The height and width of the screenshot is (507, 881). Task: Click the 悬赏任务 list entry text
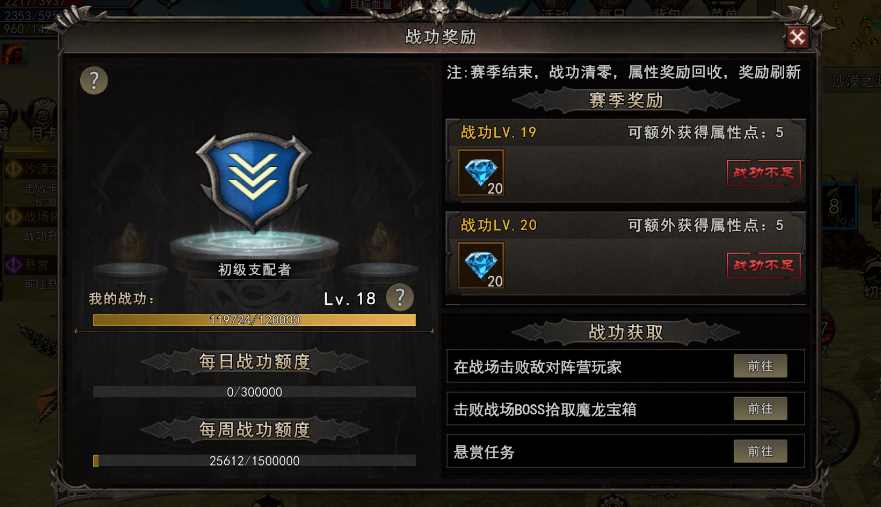coord(484,452)
